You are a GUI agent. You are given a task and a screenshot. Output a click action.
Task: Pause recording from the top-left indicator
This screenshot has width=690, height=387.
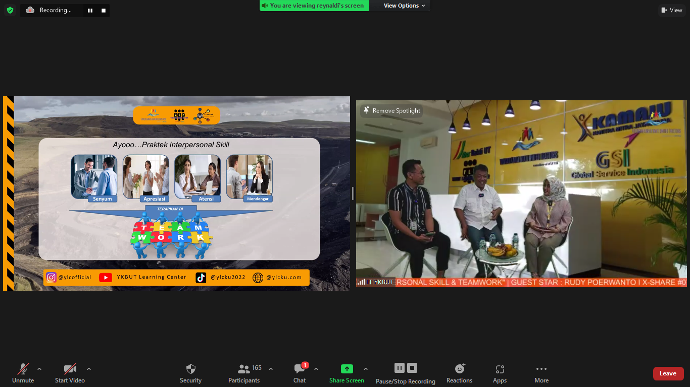click(90, 11)
